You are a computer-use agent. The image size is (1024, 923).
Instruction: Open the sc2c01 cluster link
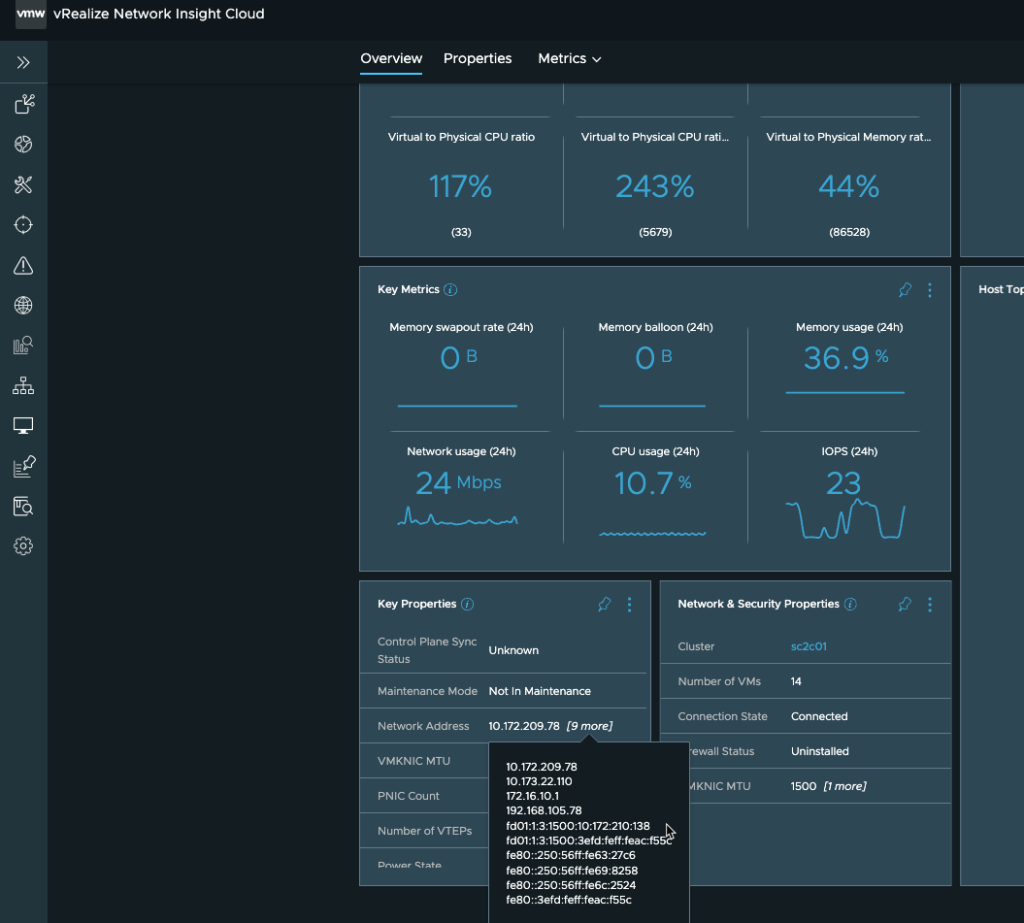(808, 646)
